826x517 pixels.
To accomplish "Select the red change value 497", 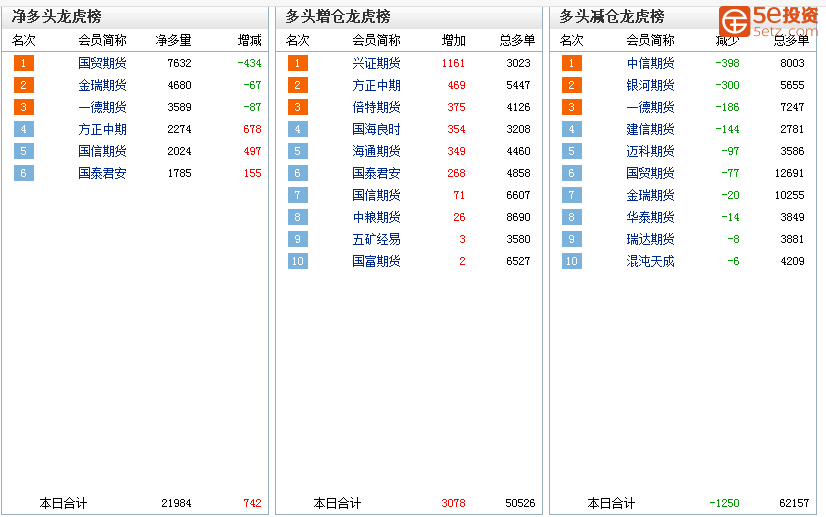I will click(x=252, y=151).
